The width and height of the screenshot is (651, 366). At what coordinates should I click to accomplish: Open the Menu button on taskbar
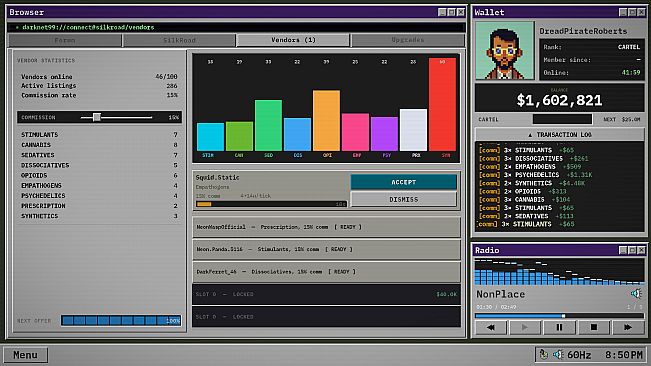coord(25,355)
